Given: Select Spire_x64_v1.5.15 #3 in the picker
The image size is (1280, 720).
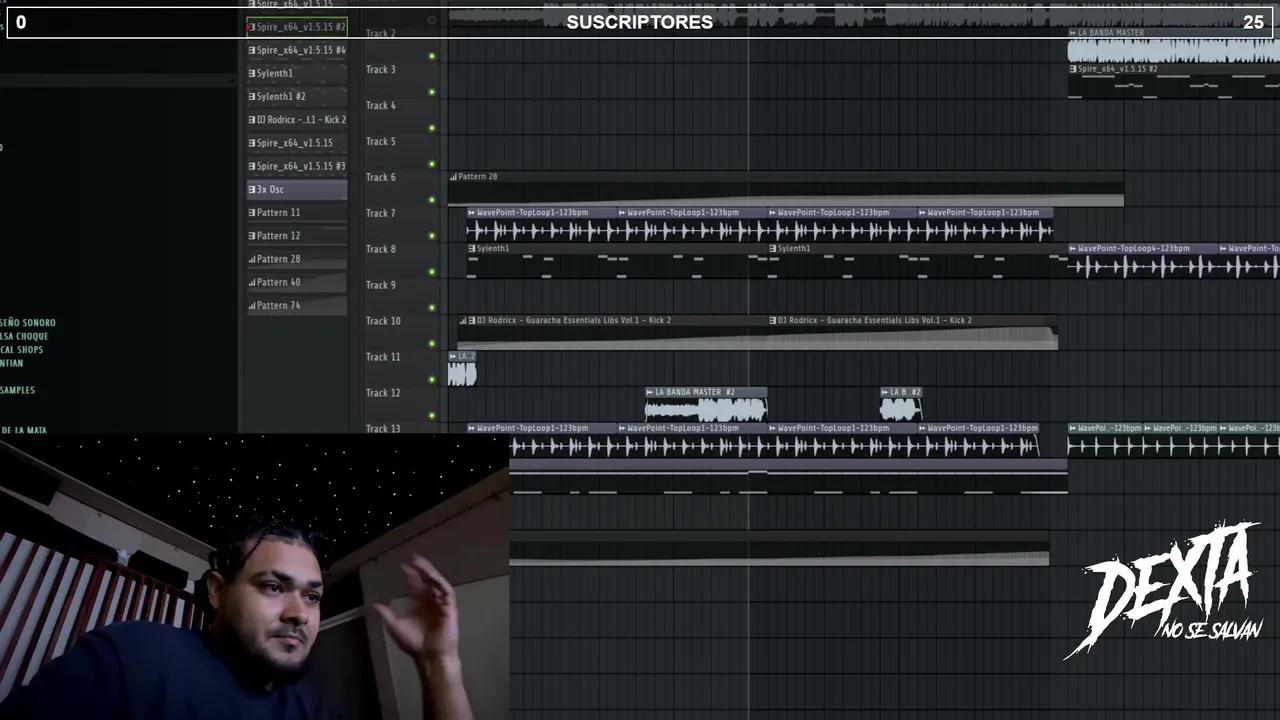Looking at the screenshot, I should [297, 166].
